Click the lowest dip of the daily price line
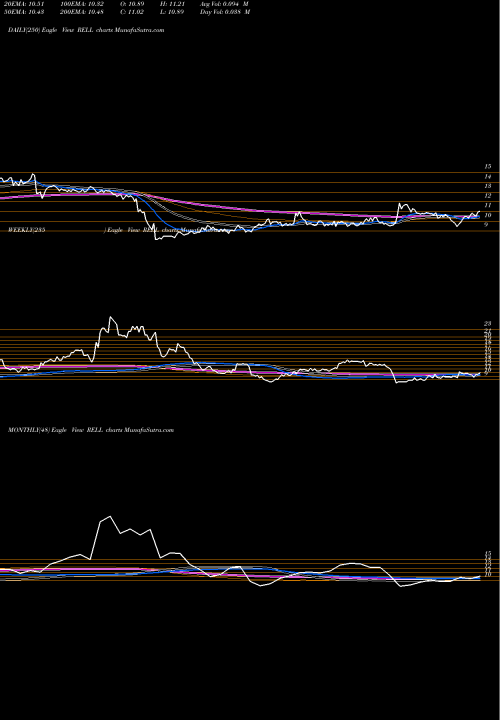Image resolution: width=500 pixels, height=720 pixels. point(156,239)
